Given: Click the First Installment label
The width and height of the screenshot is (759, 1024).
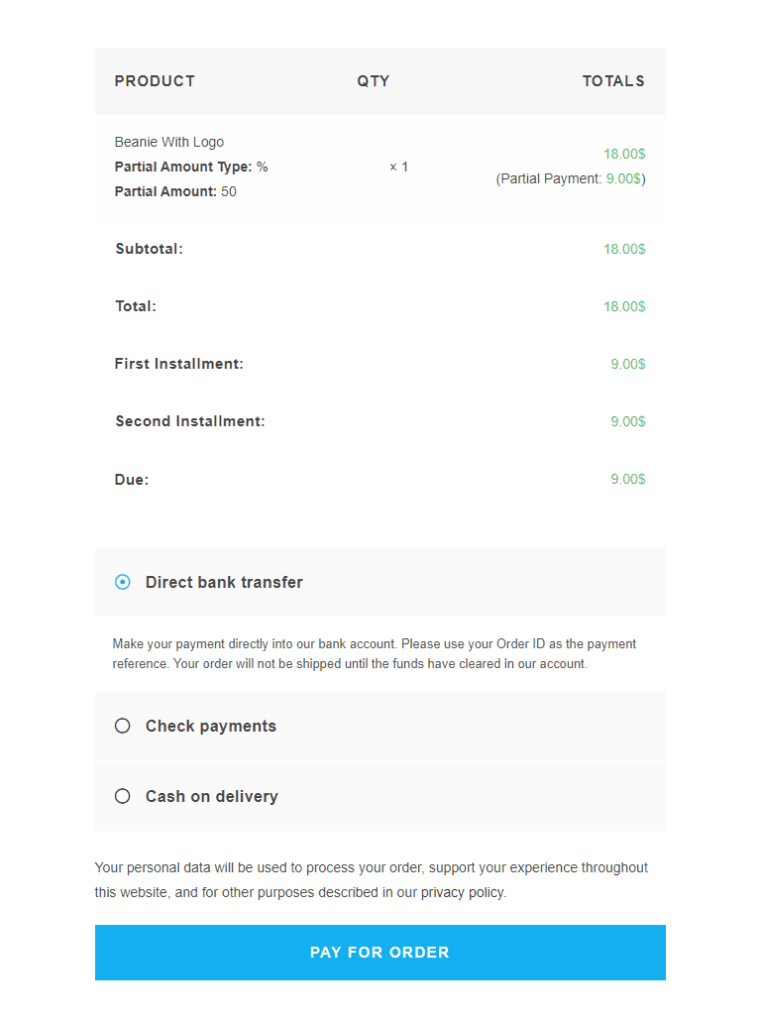Looking at the screenshot, I should pyautogui.click(x=178, y=363).
